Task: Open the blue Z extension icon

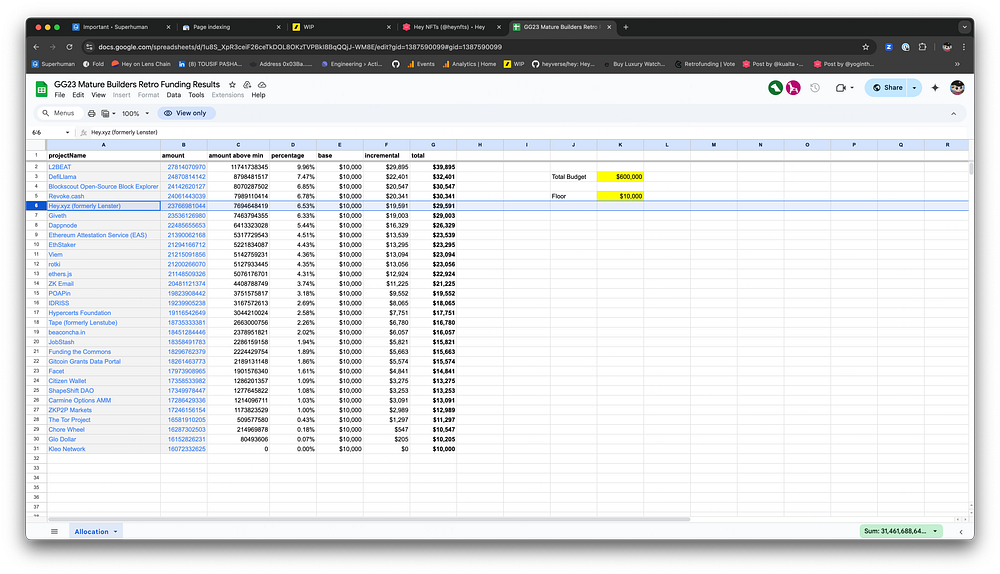Action: tap(888, 47)
